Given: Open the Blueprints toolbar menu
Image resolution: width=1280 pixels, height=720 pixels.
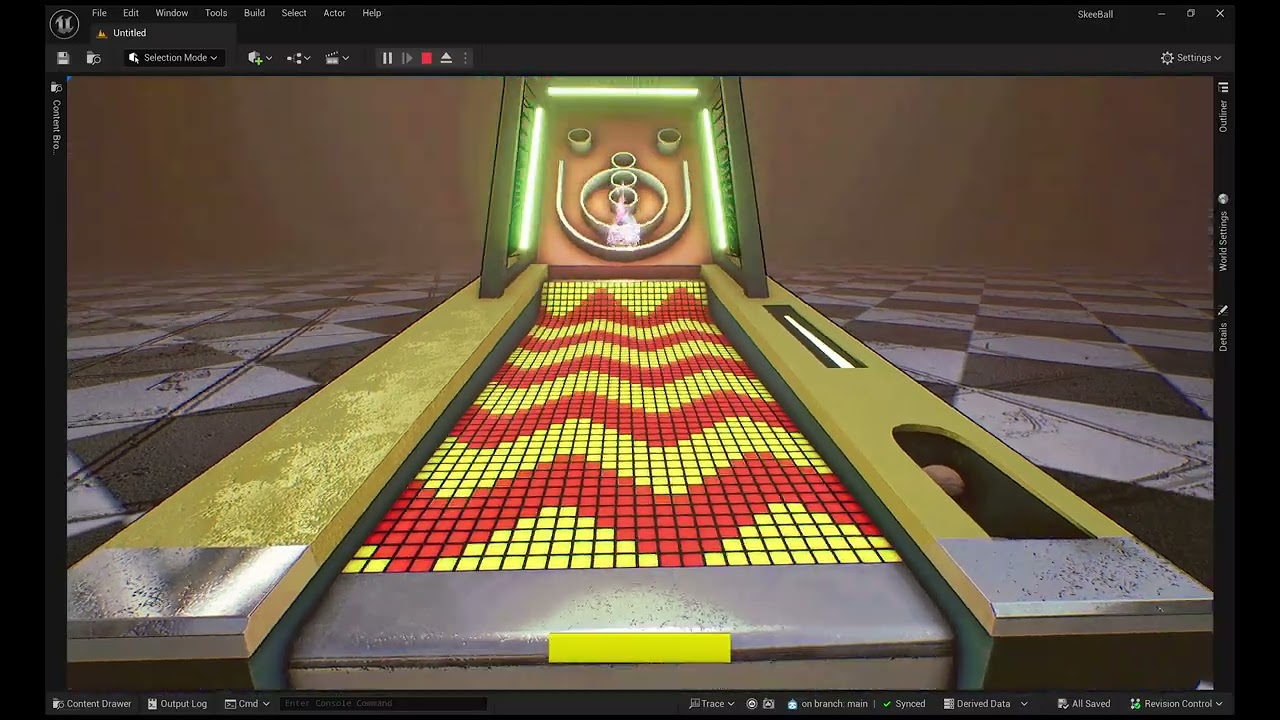Looking at the screenshot, I should [x=299, y=58].
